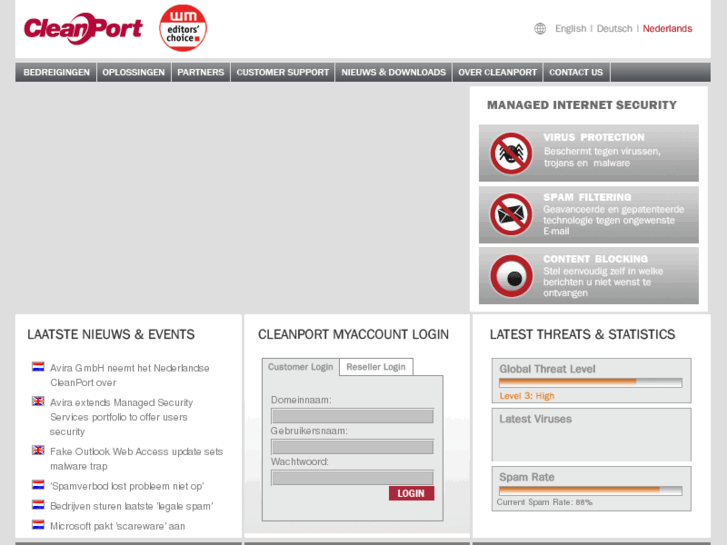Click the Spam Filtering envelope icon
This screenshot has height=545, width=727.
511,214
